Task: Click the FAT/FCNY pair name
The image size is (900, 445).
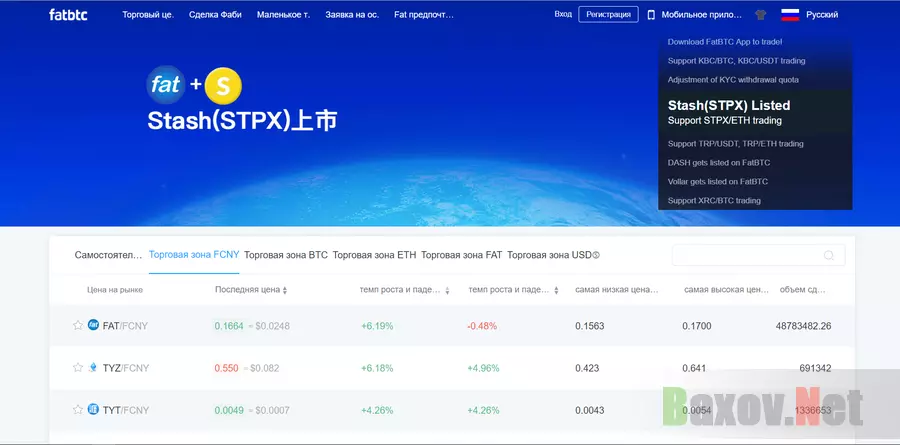Action: click(125, 326)
